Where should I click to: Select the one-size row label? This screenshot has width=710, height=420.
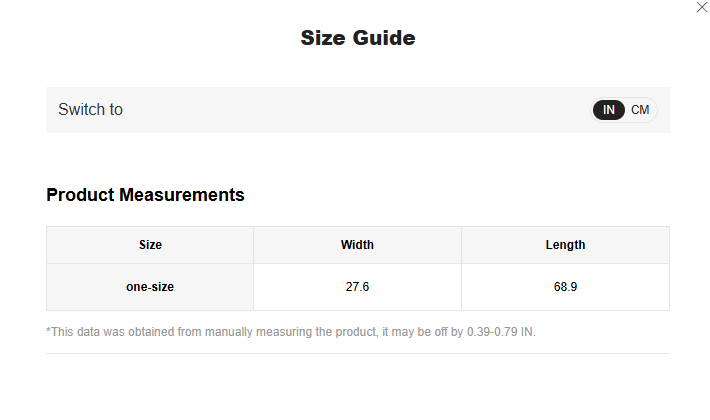[150, 287]
